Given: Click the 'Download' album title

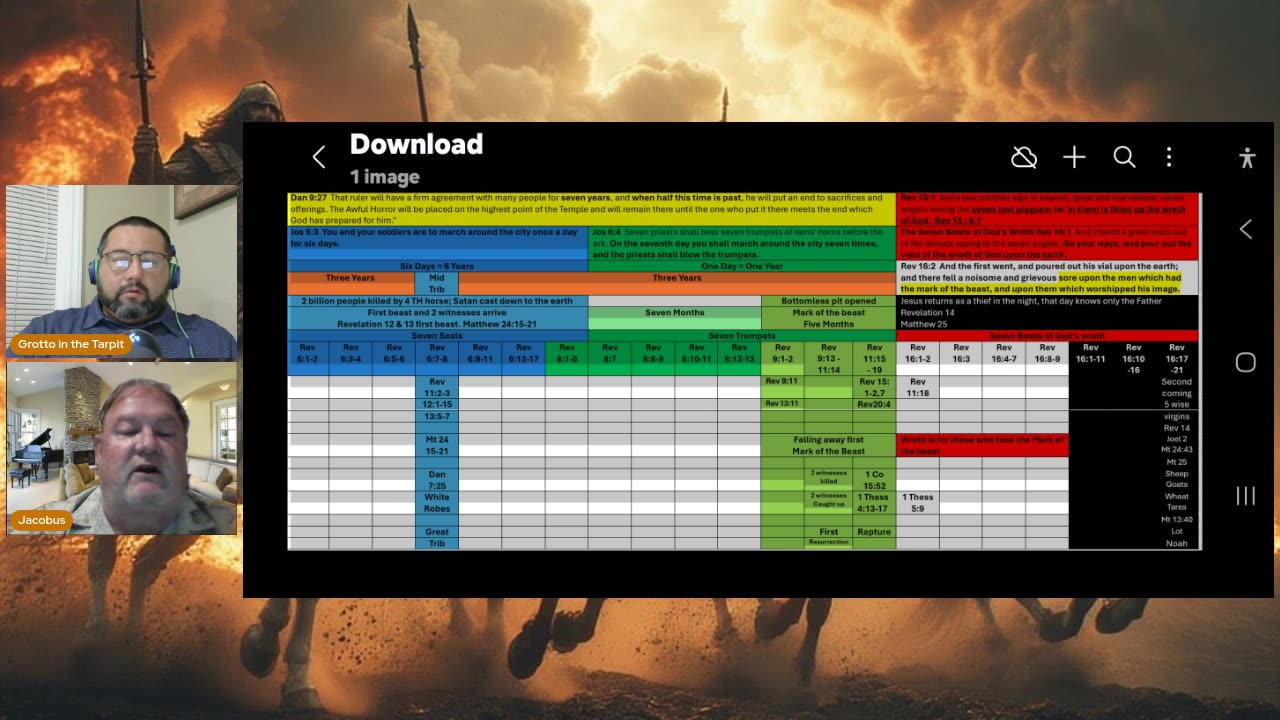Looking at the screenshot, I should (416, 144).
